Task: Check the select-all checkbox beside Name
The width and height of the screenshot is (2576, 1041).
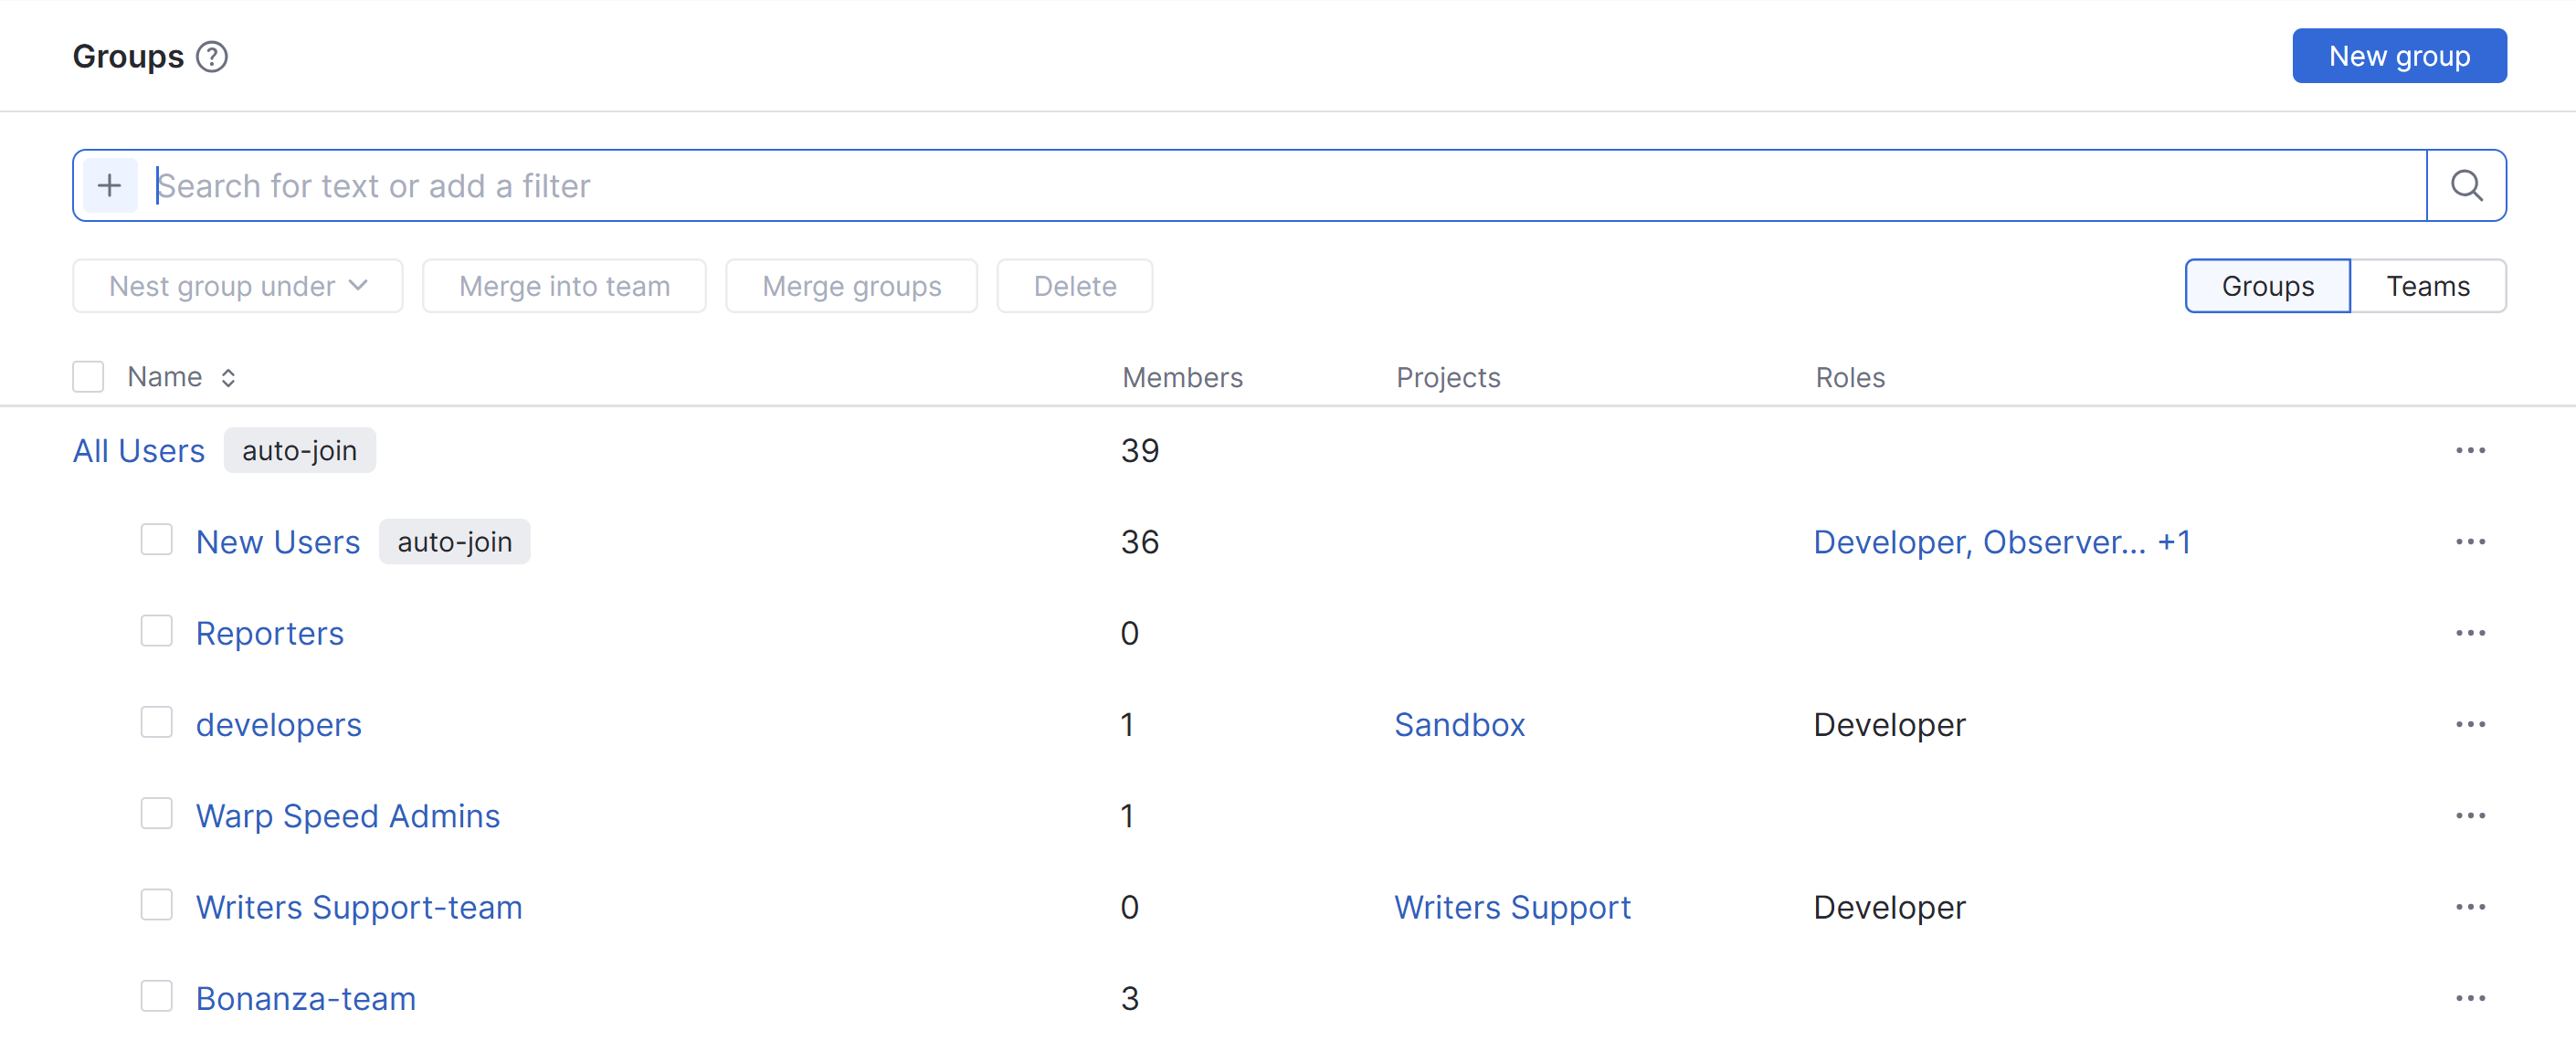Action: (x=88, y=377)
